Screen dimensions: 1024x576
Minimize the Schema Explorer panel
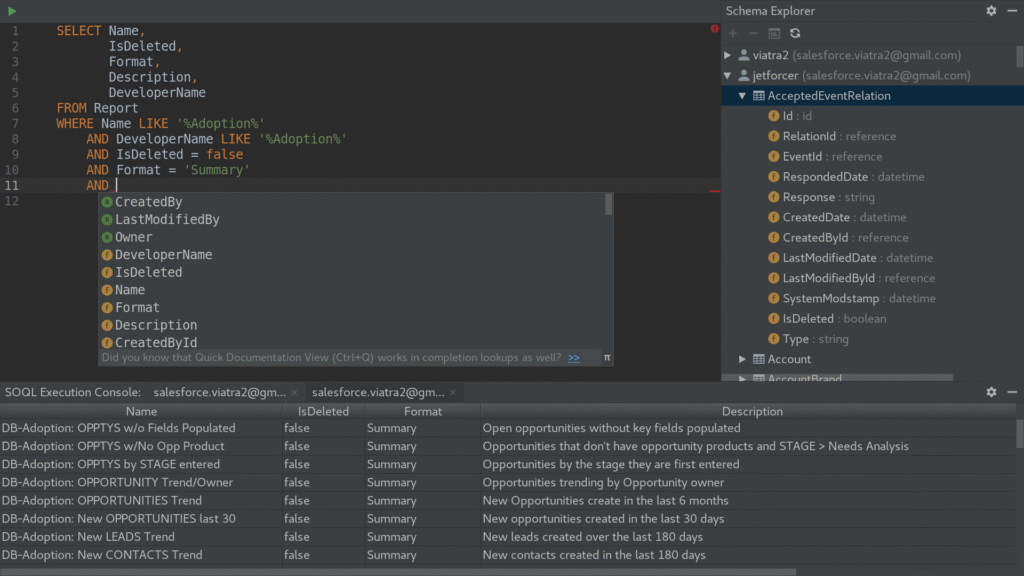coord(1011,11)
